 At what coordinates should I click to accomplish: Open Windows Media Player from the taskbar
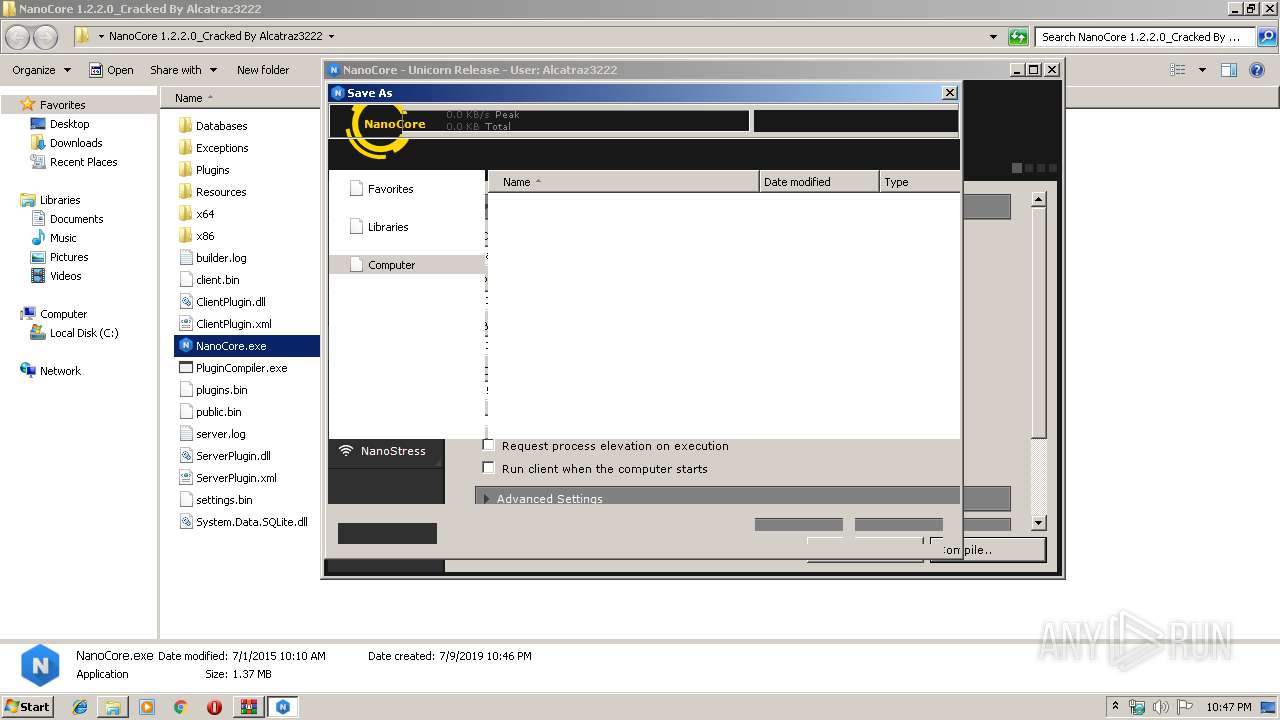click(147, 707)
